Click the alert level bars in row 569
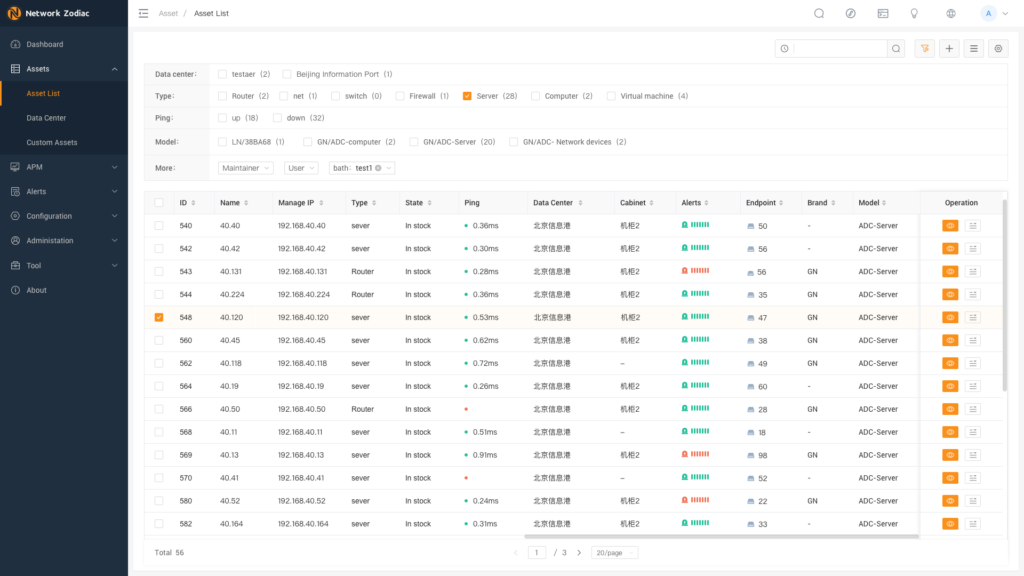Screen dimensions: 1024x576 (700, 454)
